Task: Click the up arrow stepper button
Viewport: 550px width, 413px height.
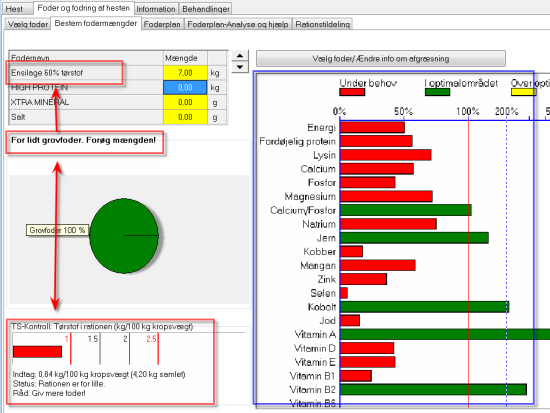Action: click(x=240, y=55)
